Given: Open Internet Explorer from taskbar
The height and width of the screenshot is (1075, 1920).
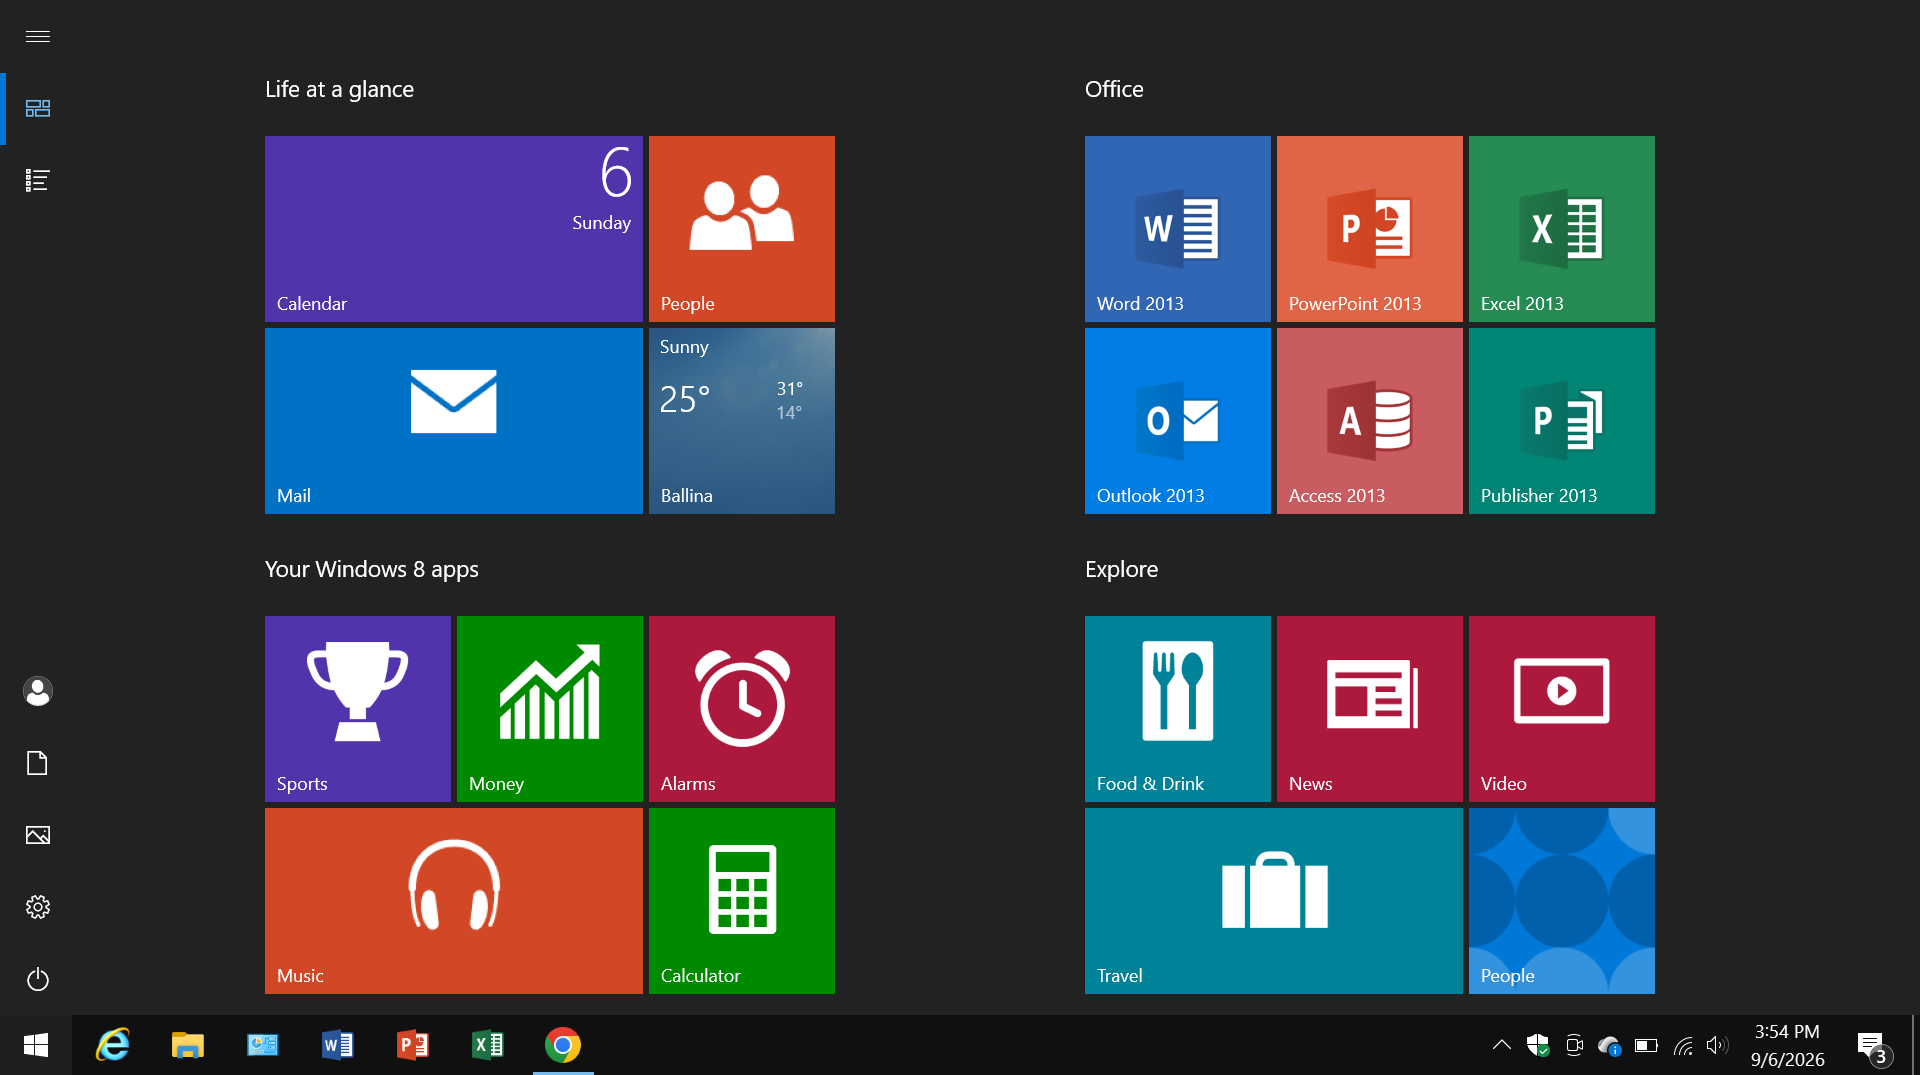Looking at the screenshot, I should [x=113, y=1045].
